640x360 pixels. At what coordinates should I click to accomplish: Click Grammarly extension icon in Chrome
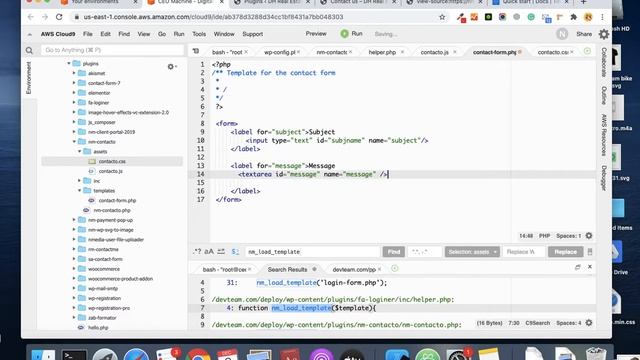click(531, 17)
